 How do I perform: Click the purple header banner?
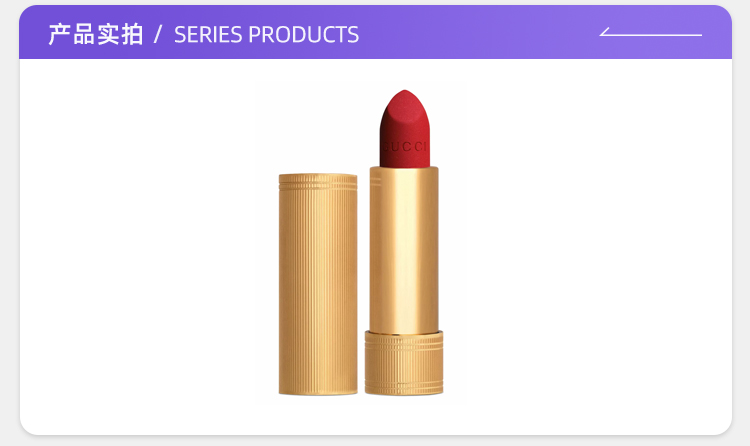[x=375, y=32]
